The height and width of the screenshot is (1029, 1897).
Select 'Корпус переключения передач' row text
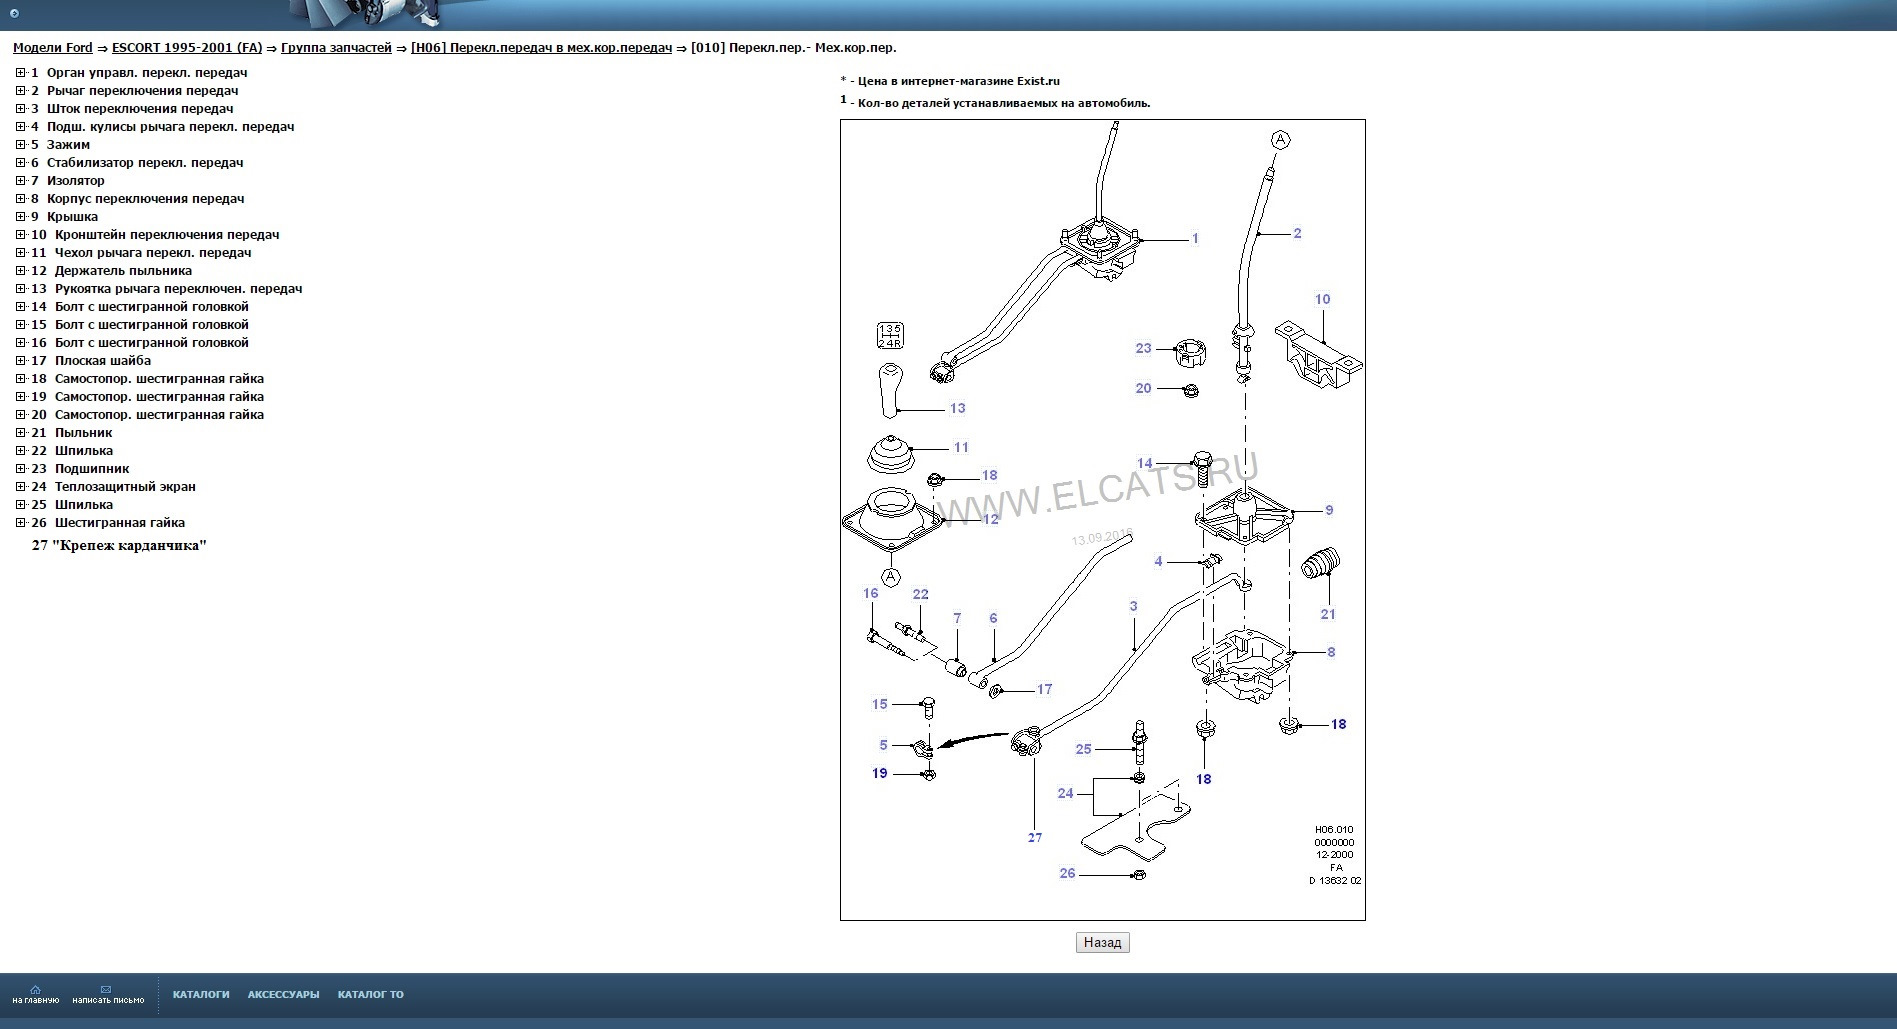(145, 199)
